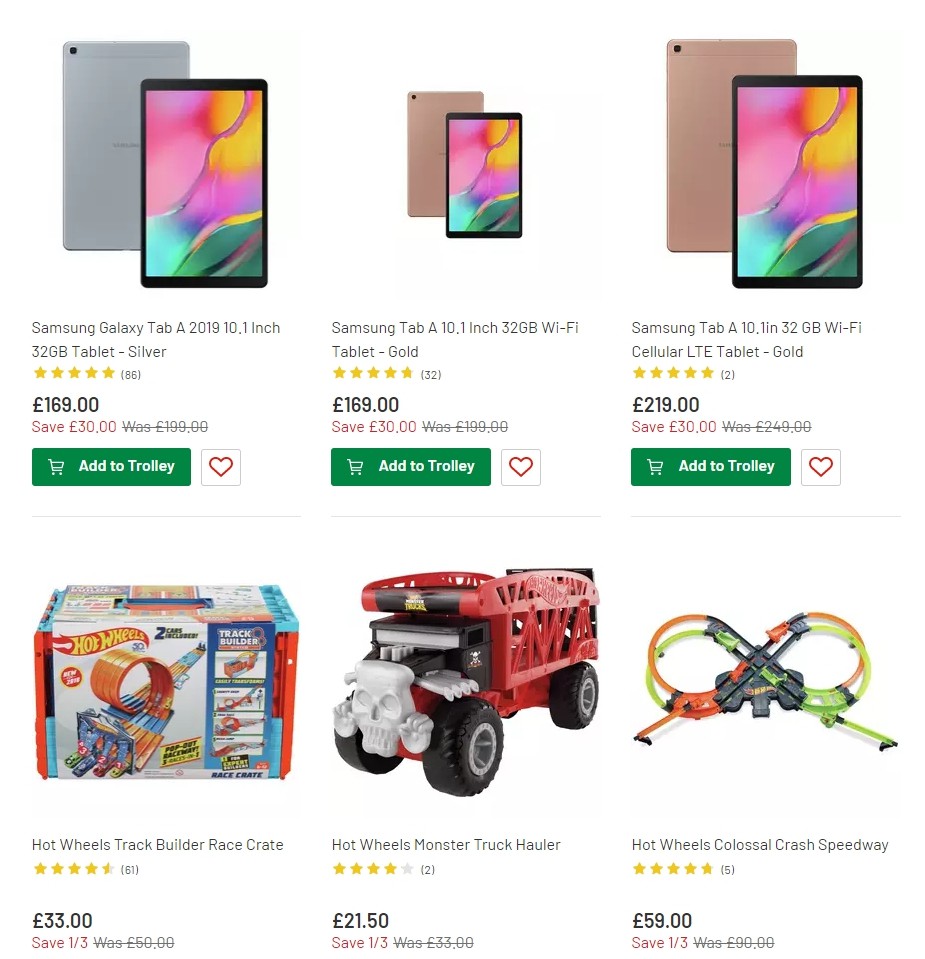Click the Monster Truck Hauler product photo
925x959 pixels.
point(465,690)
